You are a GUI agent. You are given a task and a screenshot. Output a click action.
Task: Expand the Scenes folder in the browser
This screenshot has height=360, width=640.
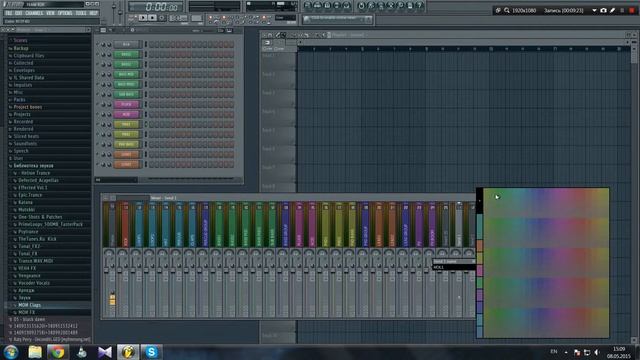[20, 40]
